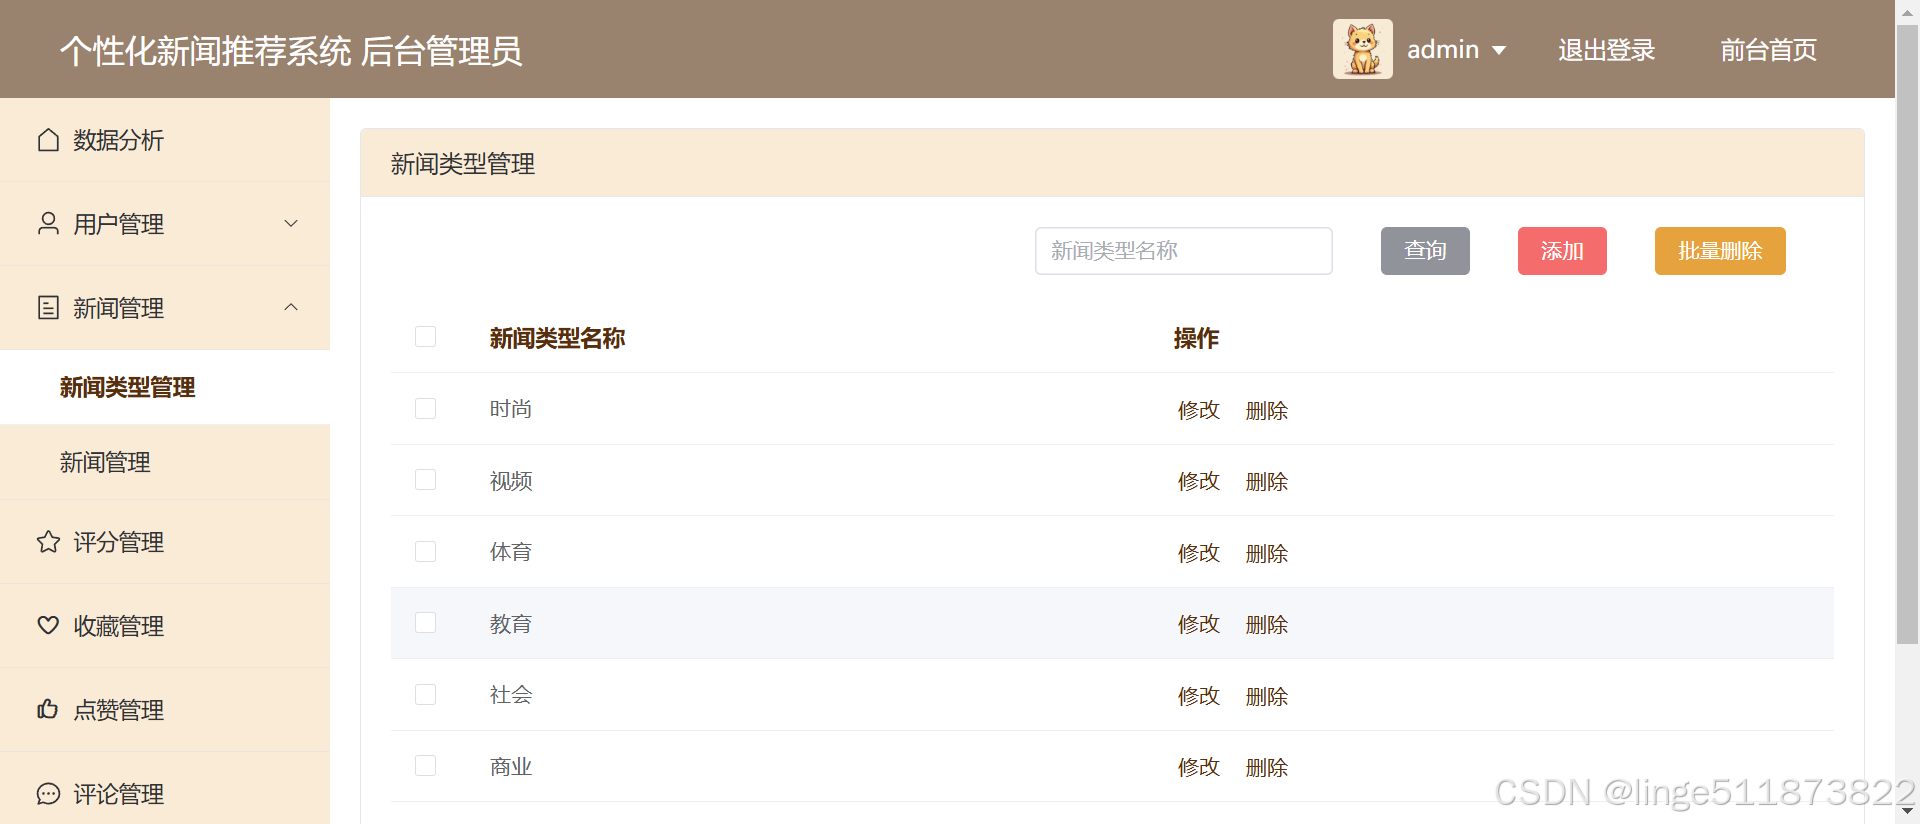Click the 体育 type name cell
Screen dimensions: 1920x824
[511, 552]
